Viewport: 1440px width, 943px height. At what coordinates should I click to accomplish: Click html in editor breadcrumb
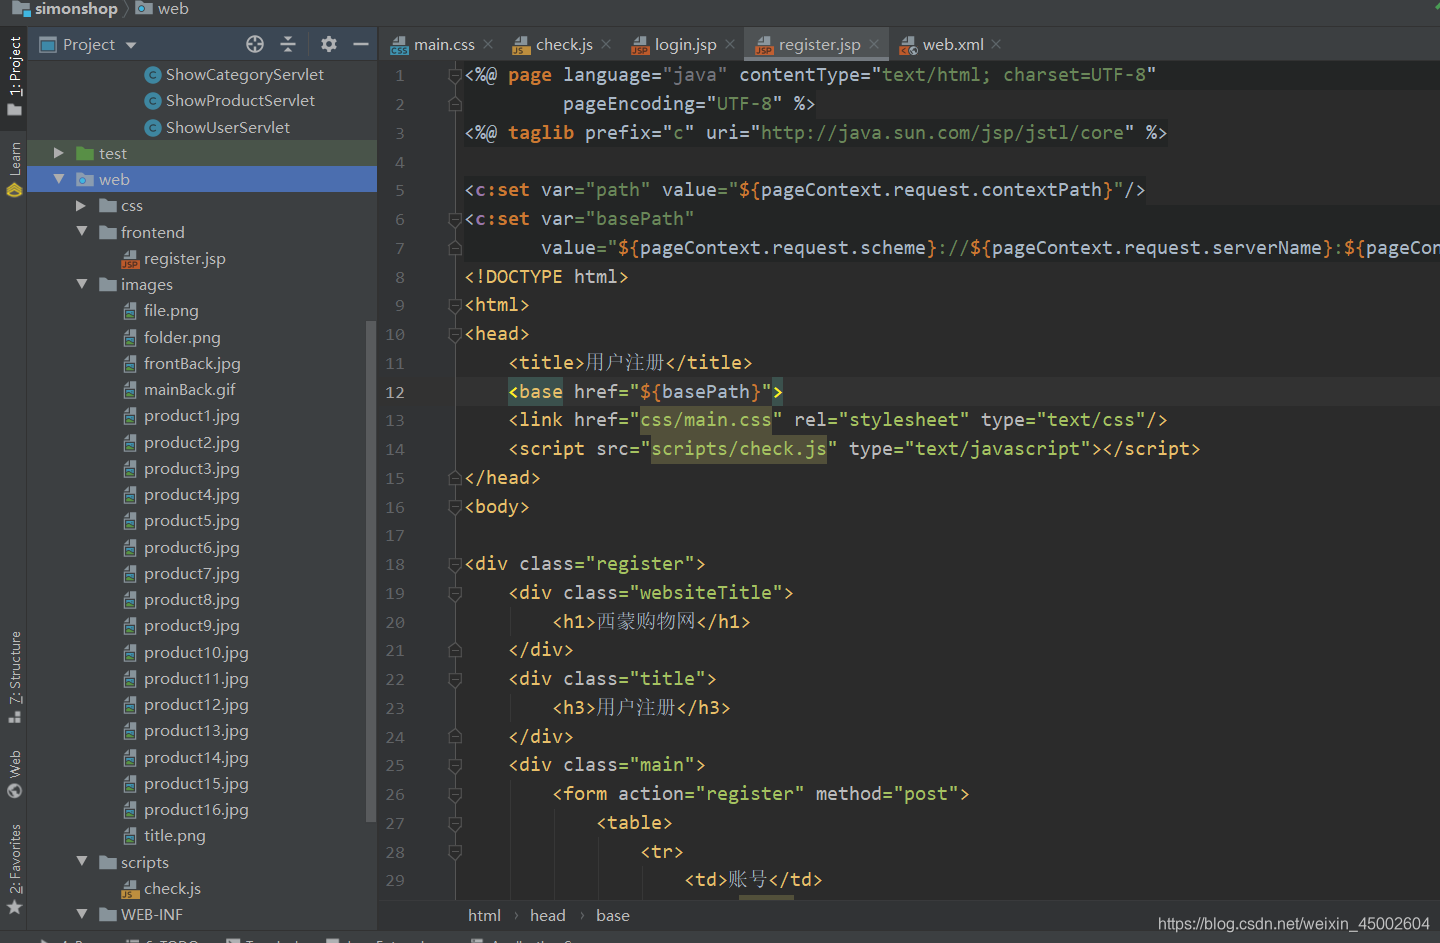point(484,915)
